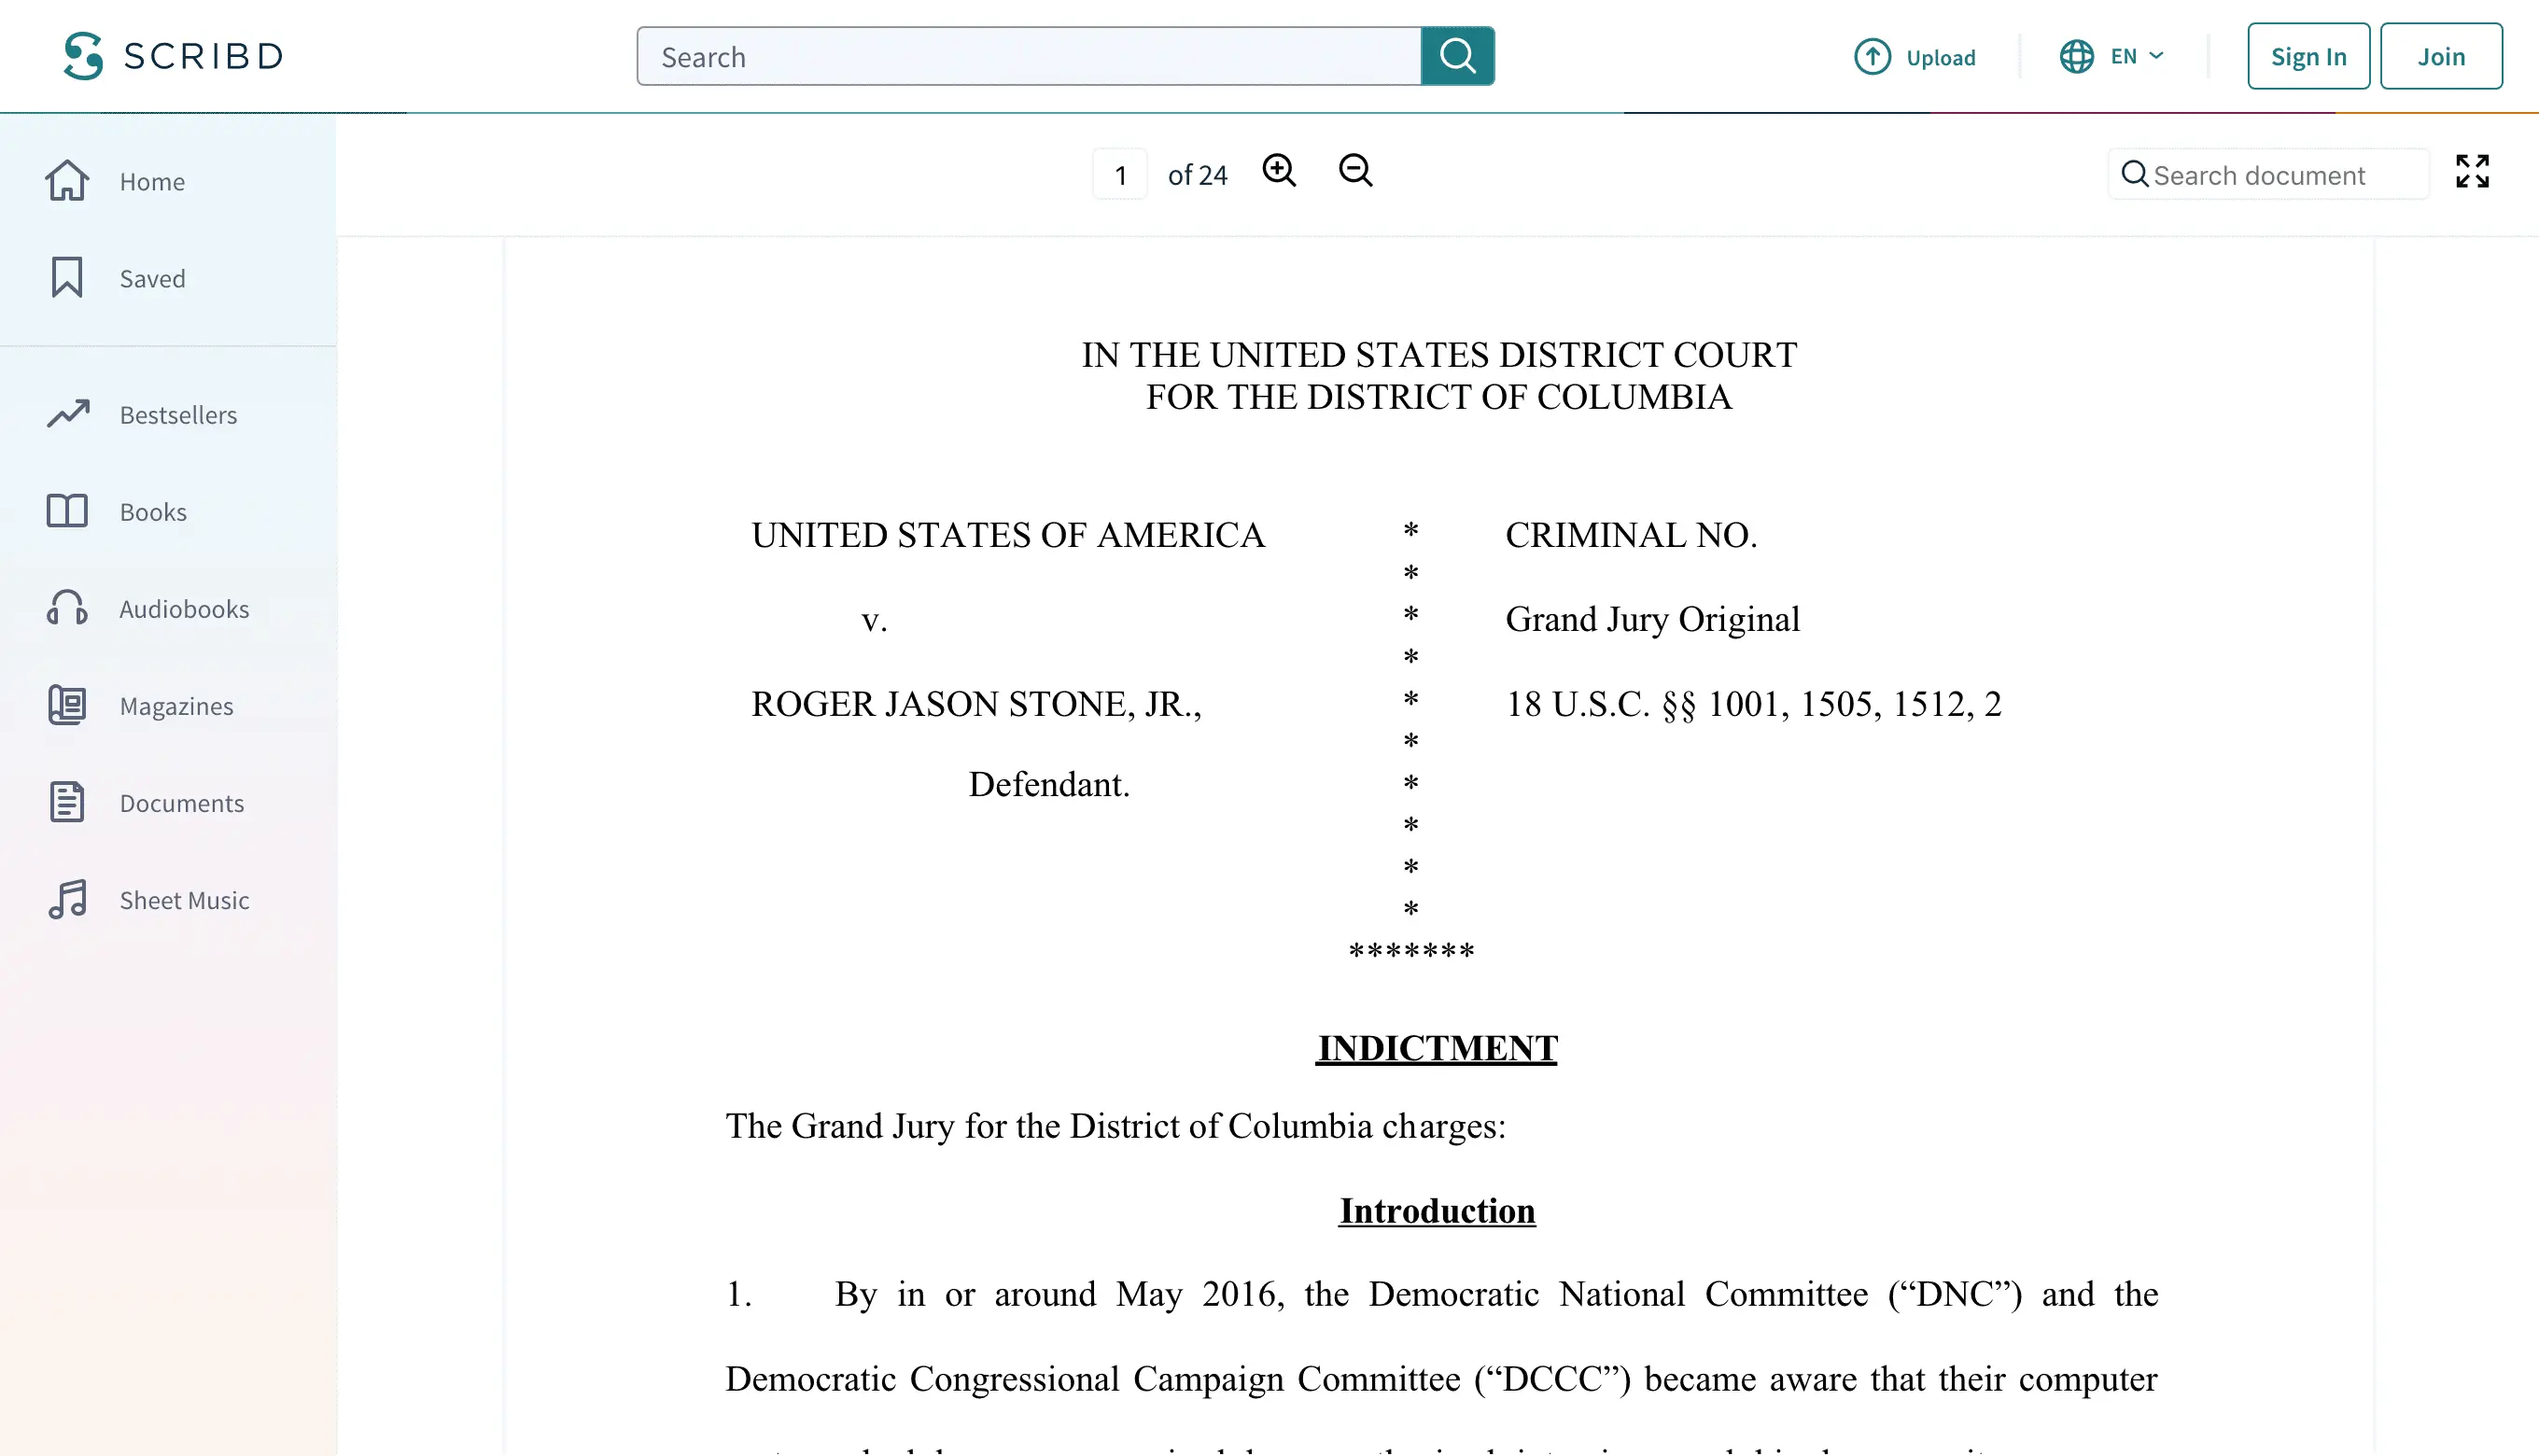Click the globe language icon
The height and width of the screenshot is (1456, 2539).
pyautogui.click(x=2076, y=57)
